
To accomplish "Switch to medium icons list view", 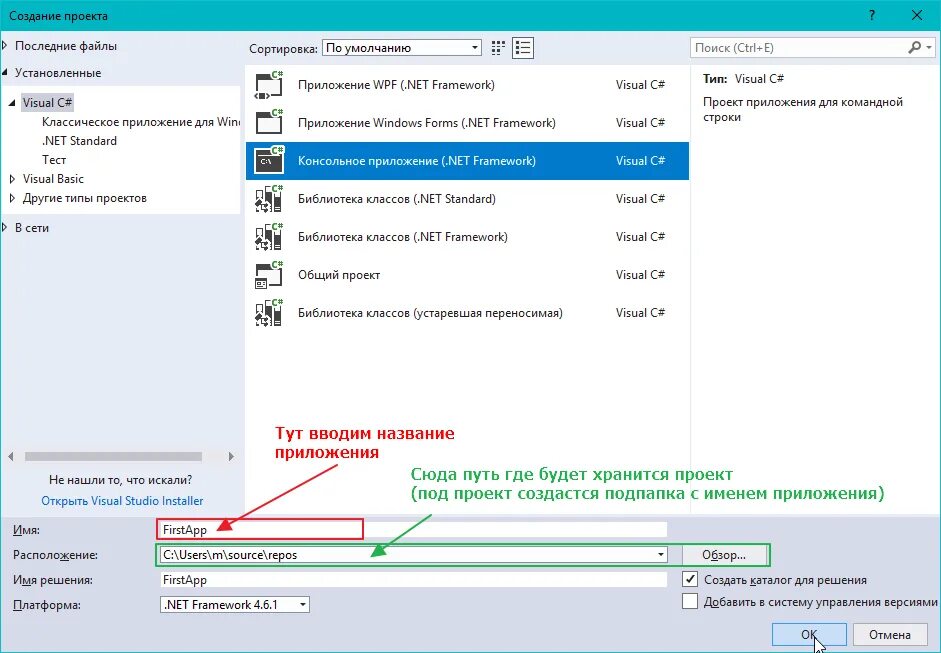I will click(x=523, y=48).
